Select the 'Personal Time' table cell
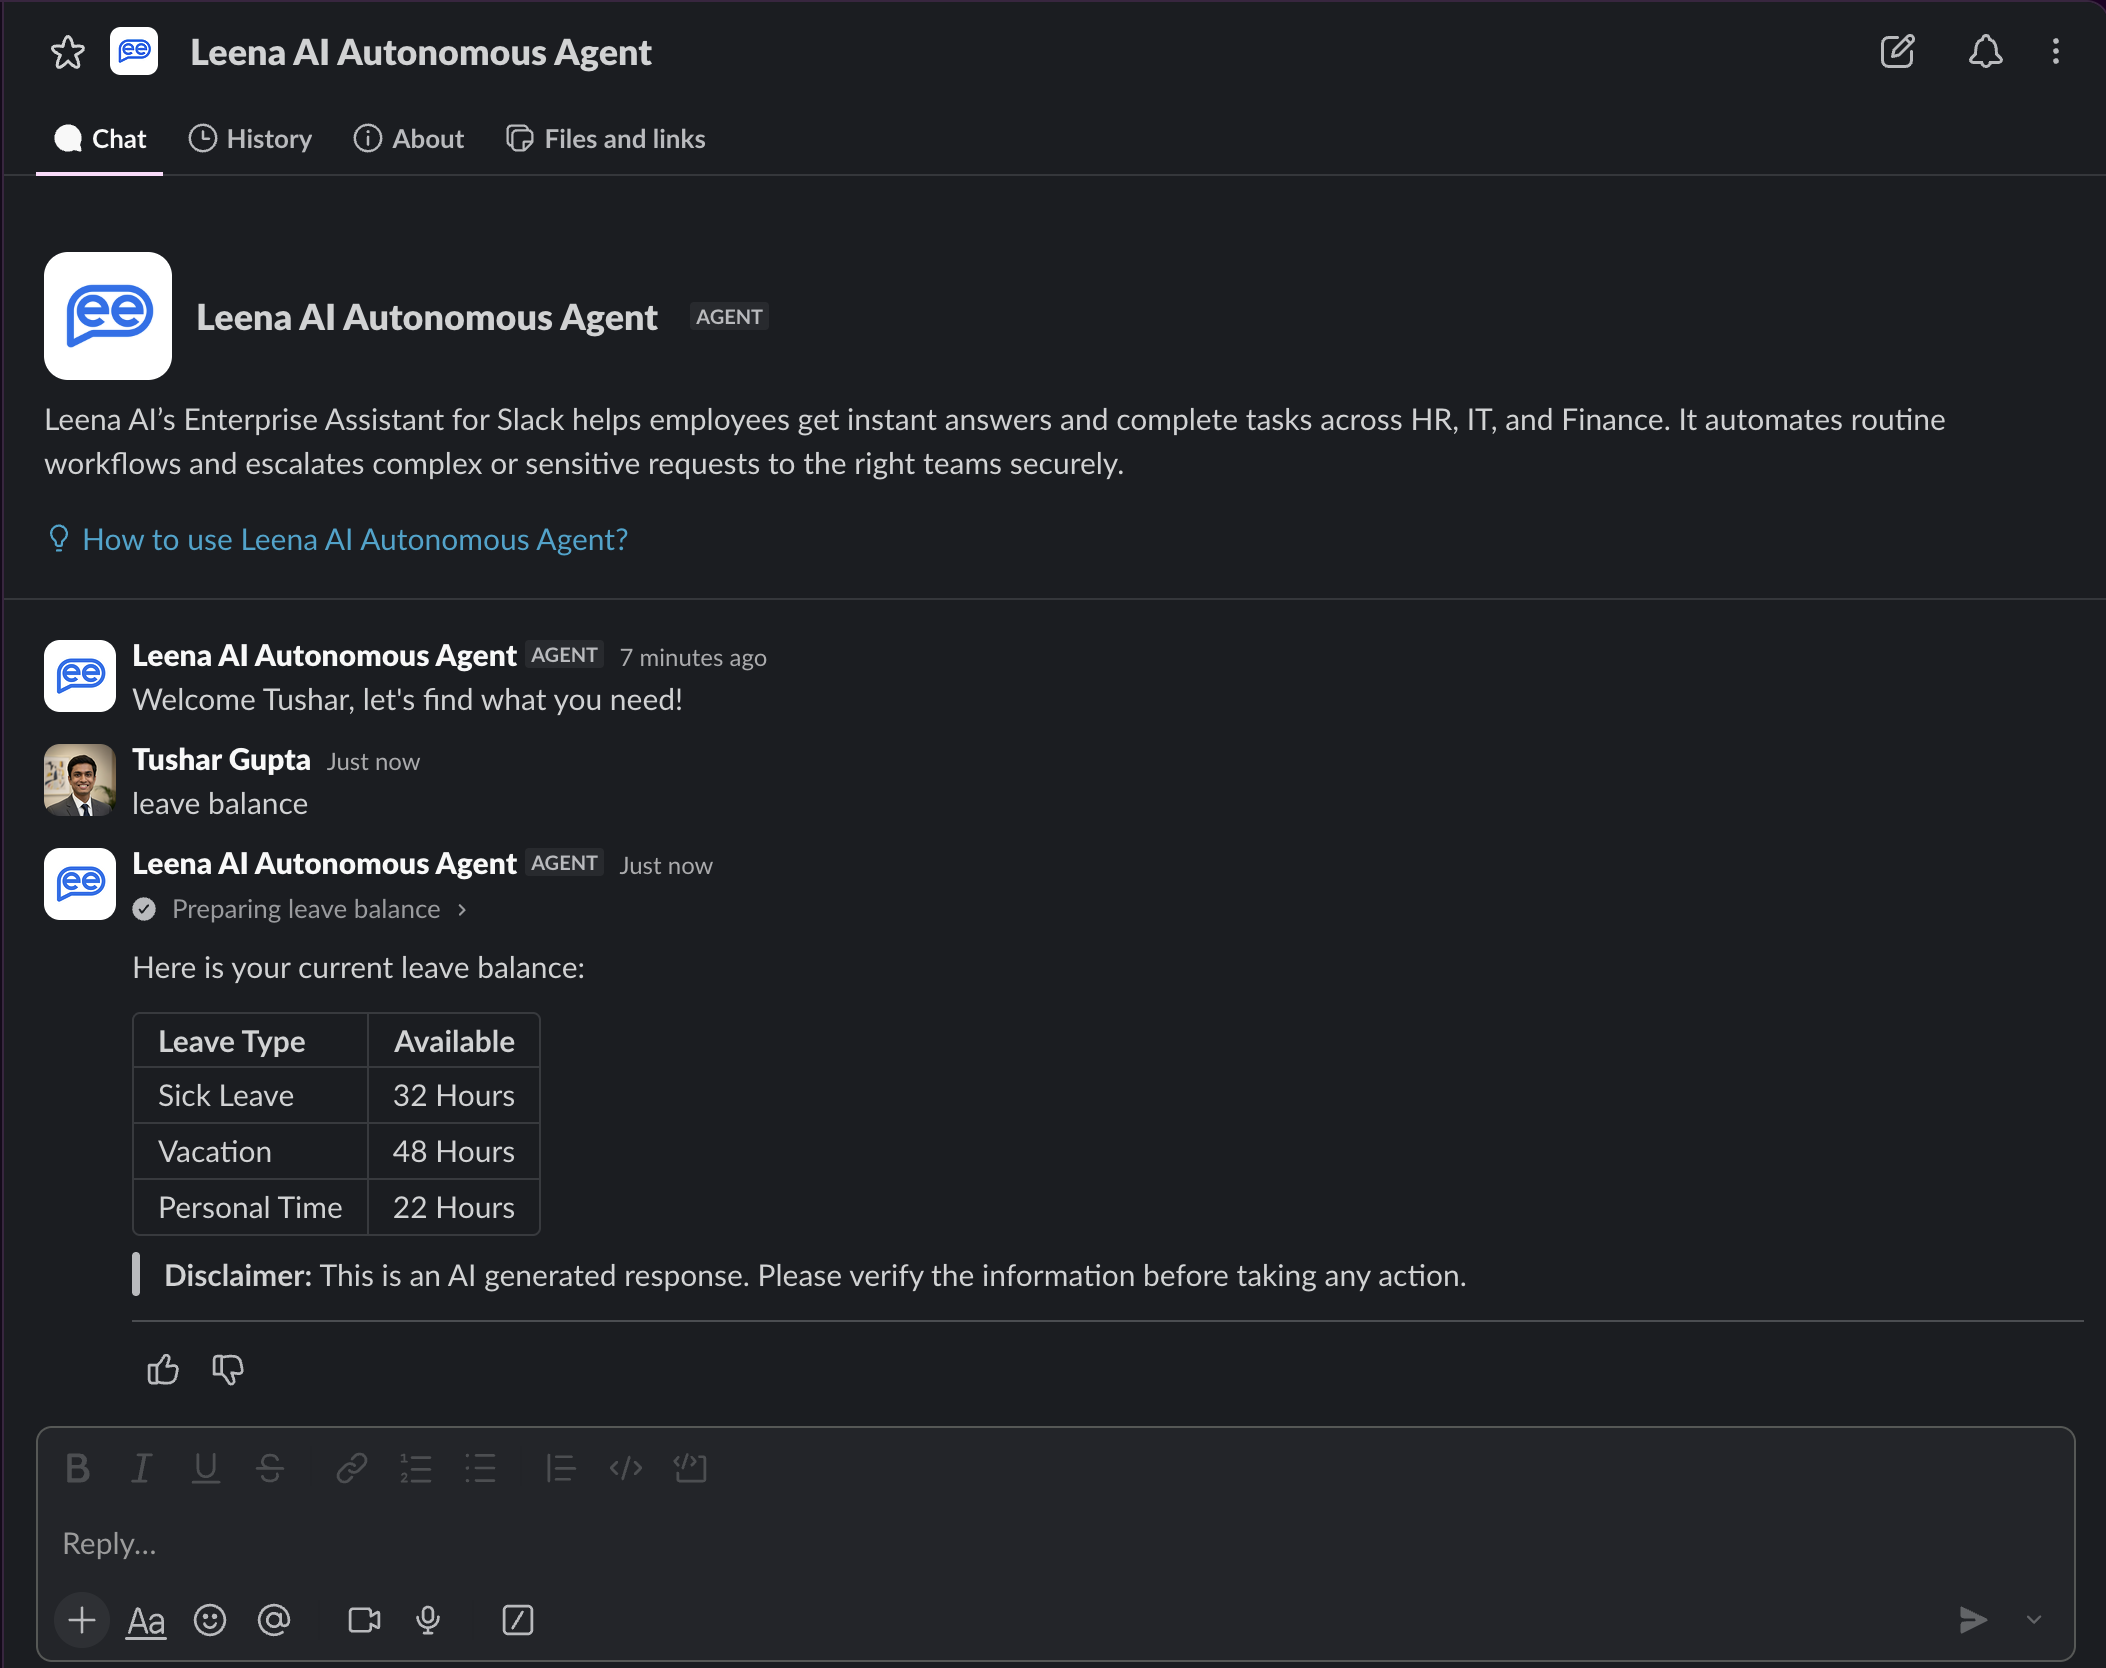 point(251,1208)
